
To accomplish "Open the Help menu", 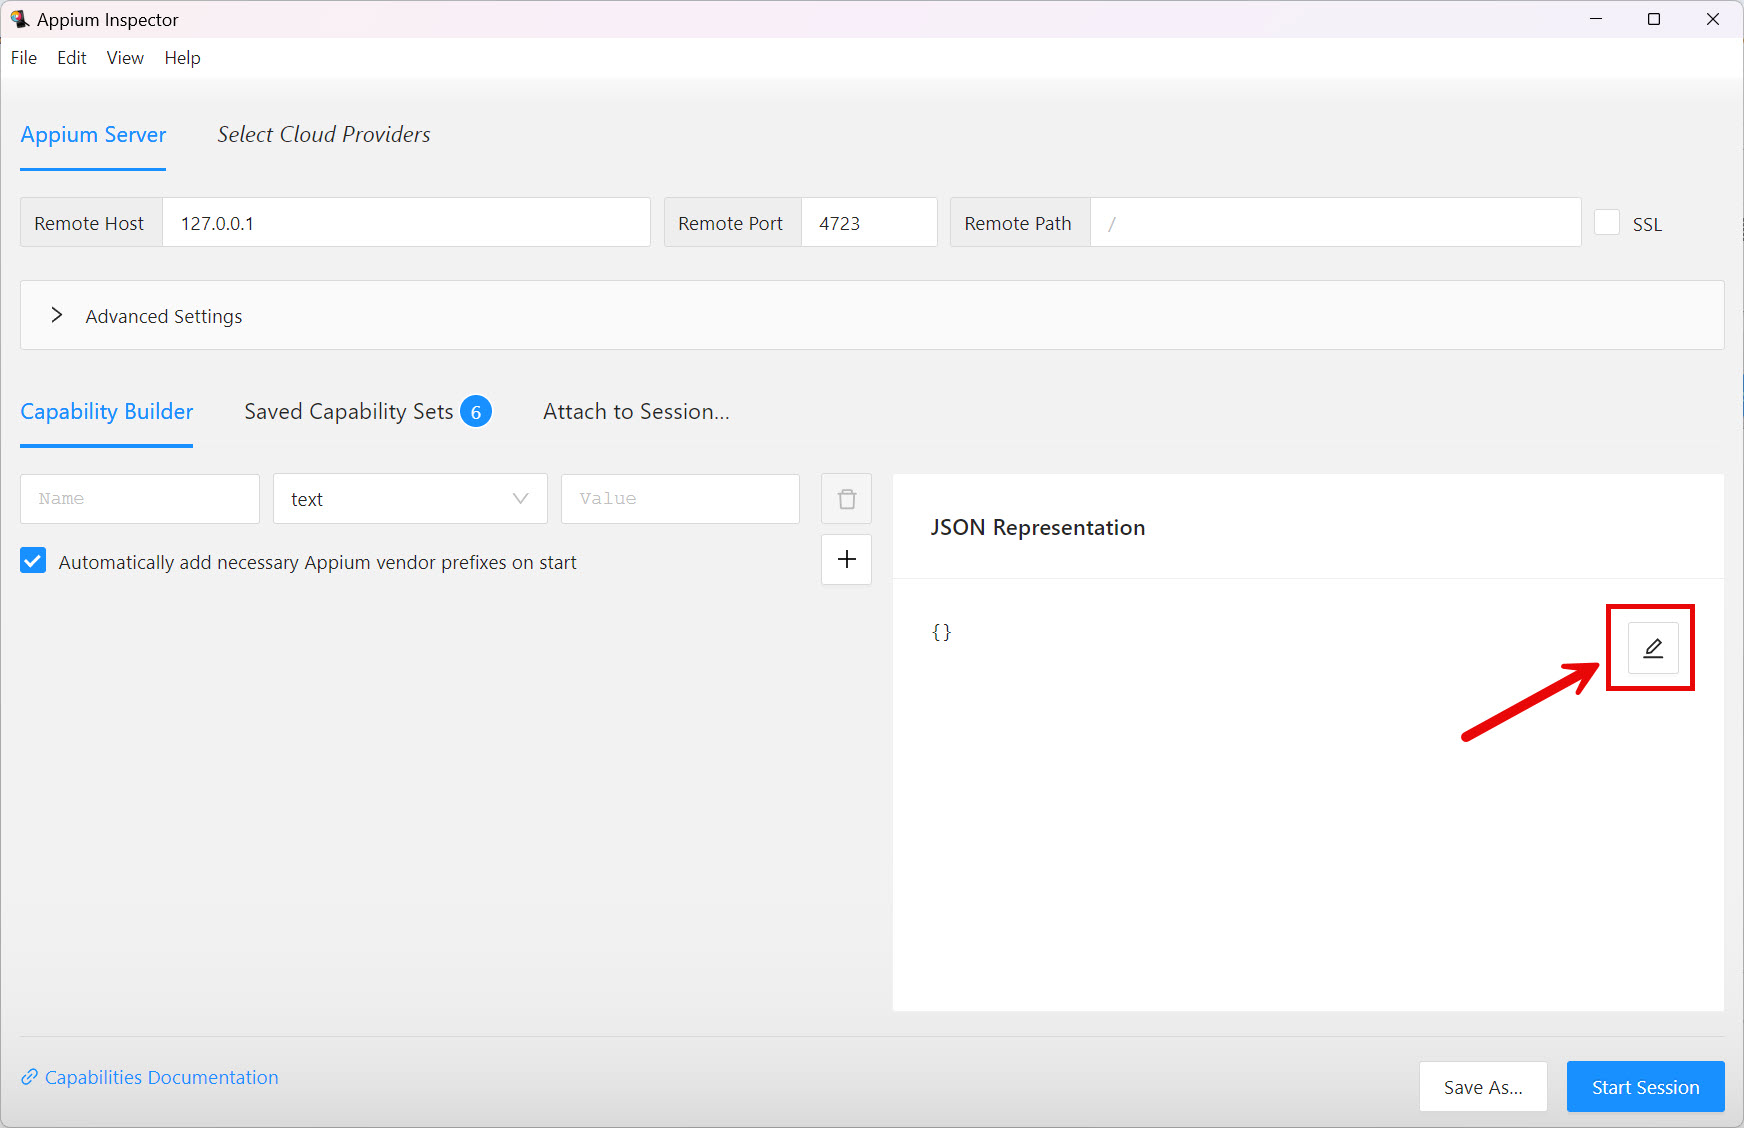I will click(x=183, y=58).
